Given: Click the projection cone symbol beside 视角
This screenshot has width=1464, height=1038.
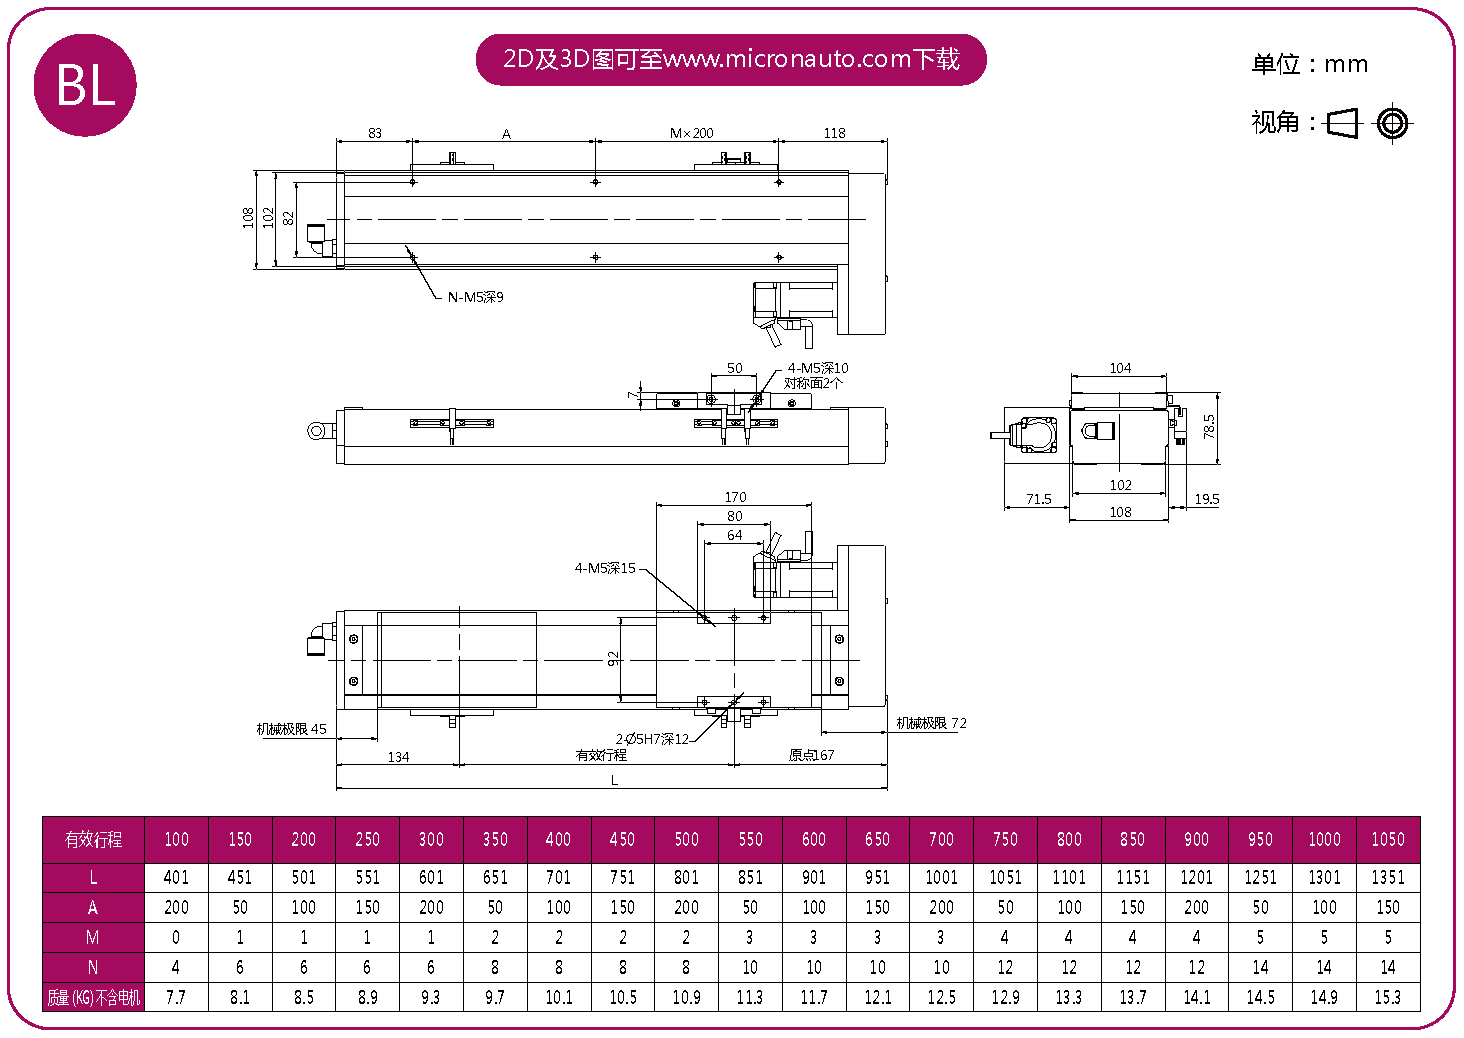Looking at the screenshot, I should (x=1343, y=123).
